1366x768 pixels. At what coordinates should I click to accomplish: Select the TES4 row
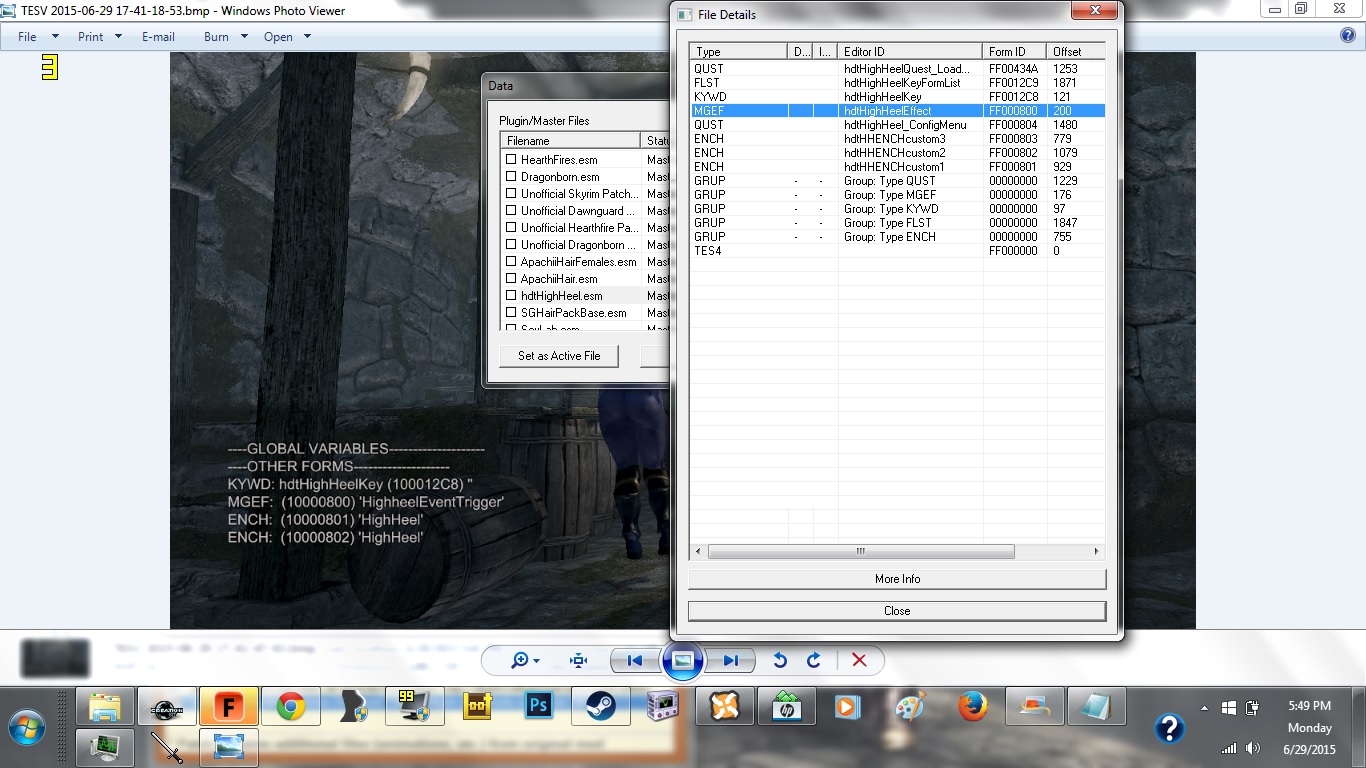tap(897, 251)
